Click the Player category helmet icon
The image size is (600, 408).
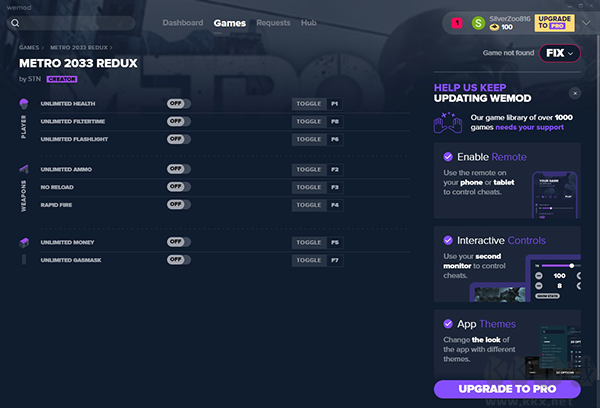click(x=24, y=103)
